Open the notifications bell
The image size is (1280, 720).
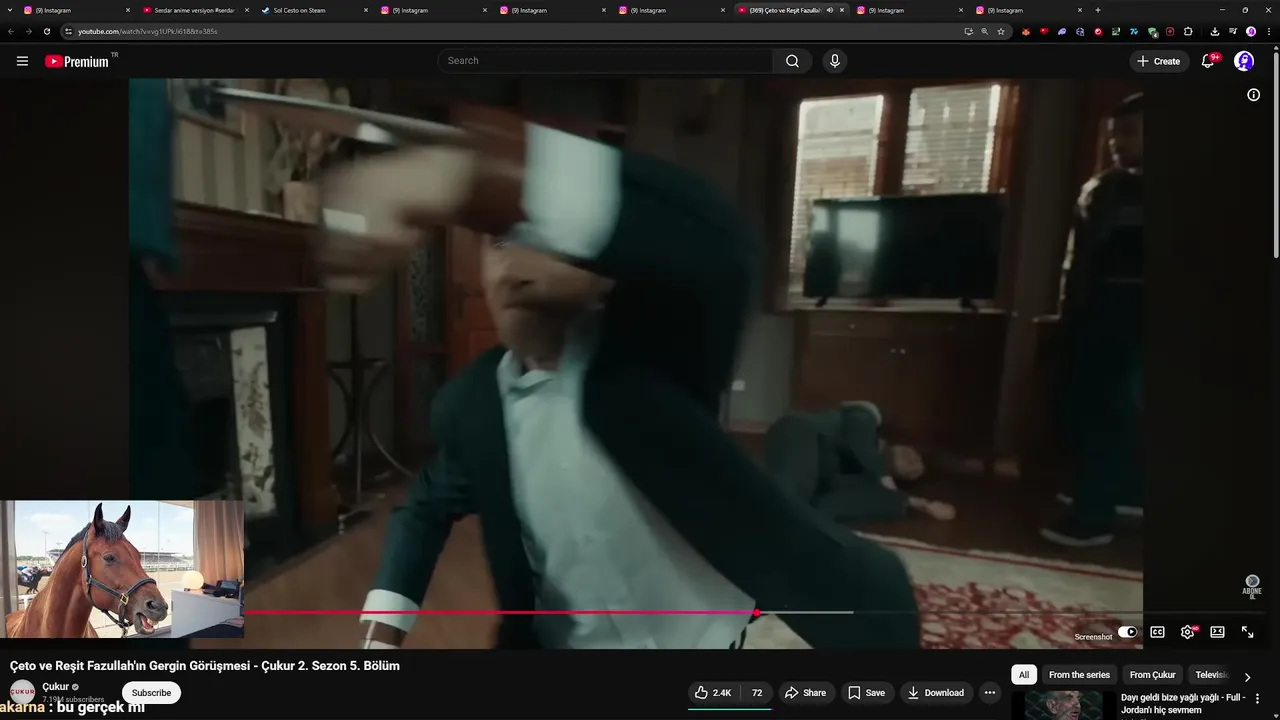[1208, 61]
